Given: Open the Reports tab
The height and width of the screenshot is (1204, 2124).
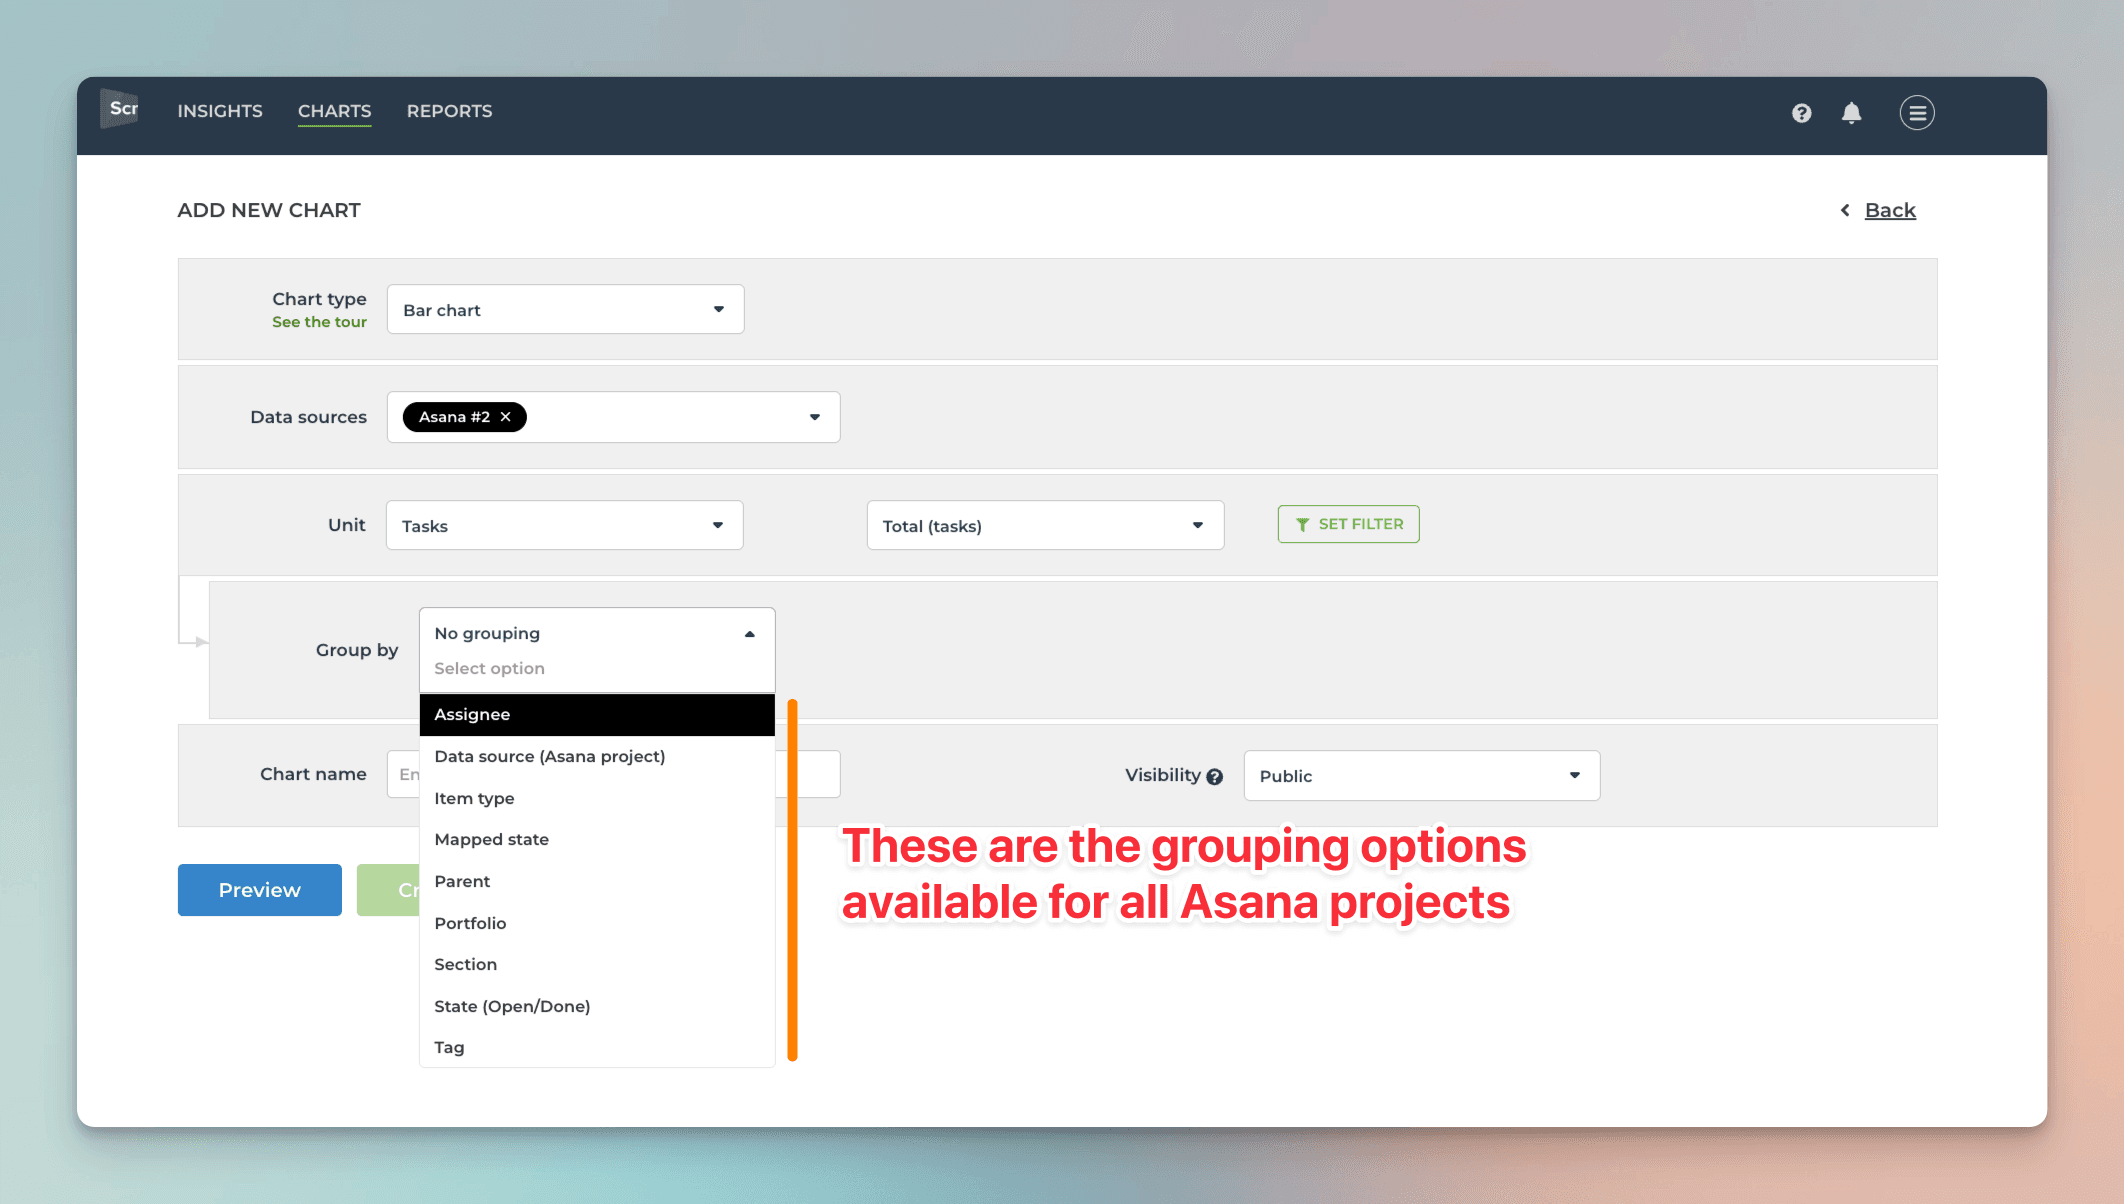Looking at the screenshot, I should point(449,111).
